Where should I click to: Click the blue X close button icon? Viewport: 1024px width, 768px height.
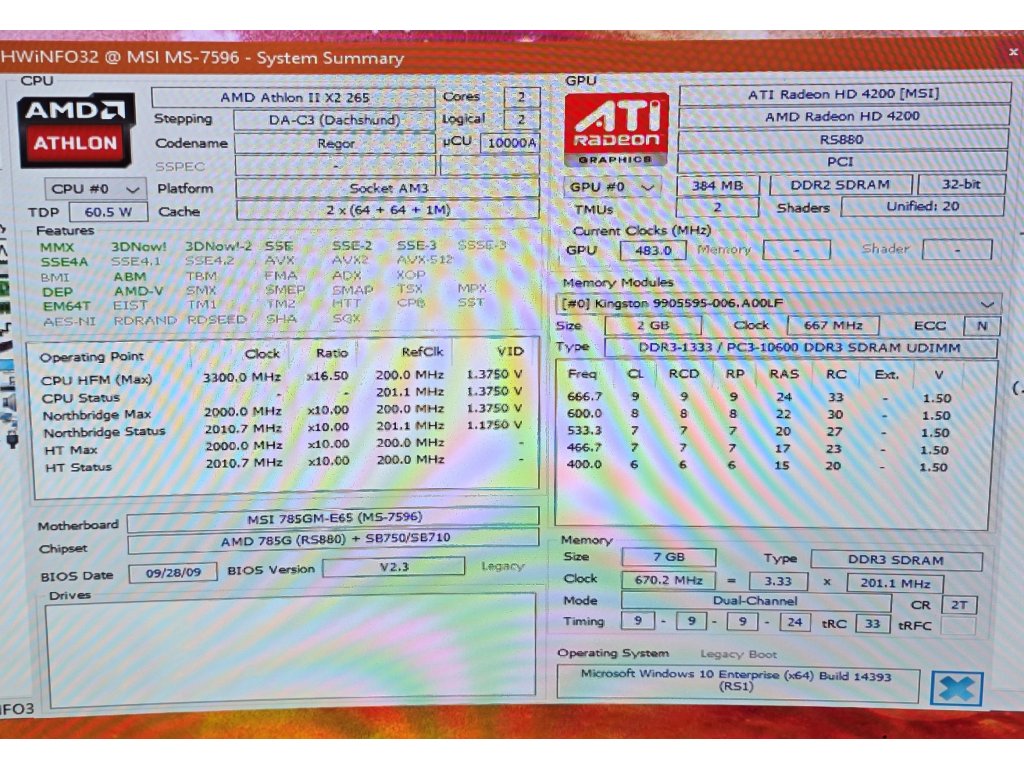click(x=957, y=688)
